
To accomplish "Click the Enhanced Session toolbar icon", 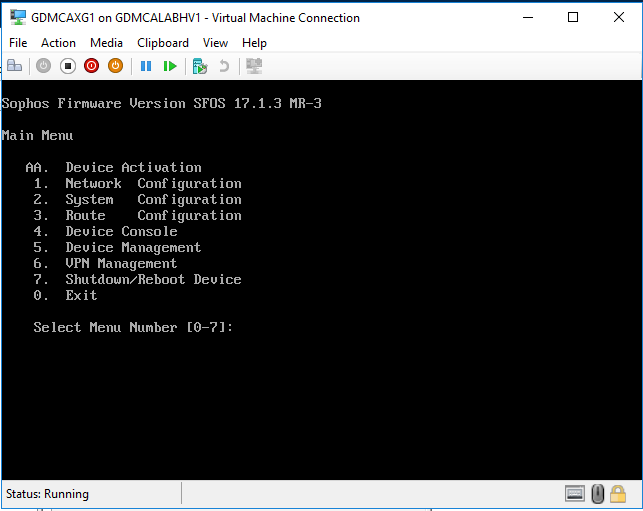I will [254, 66].
